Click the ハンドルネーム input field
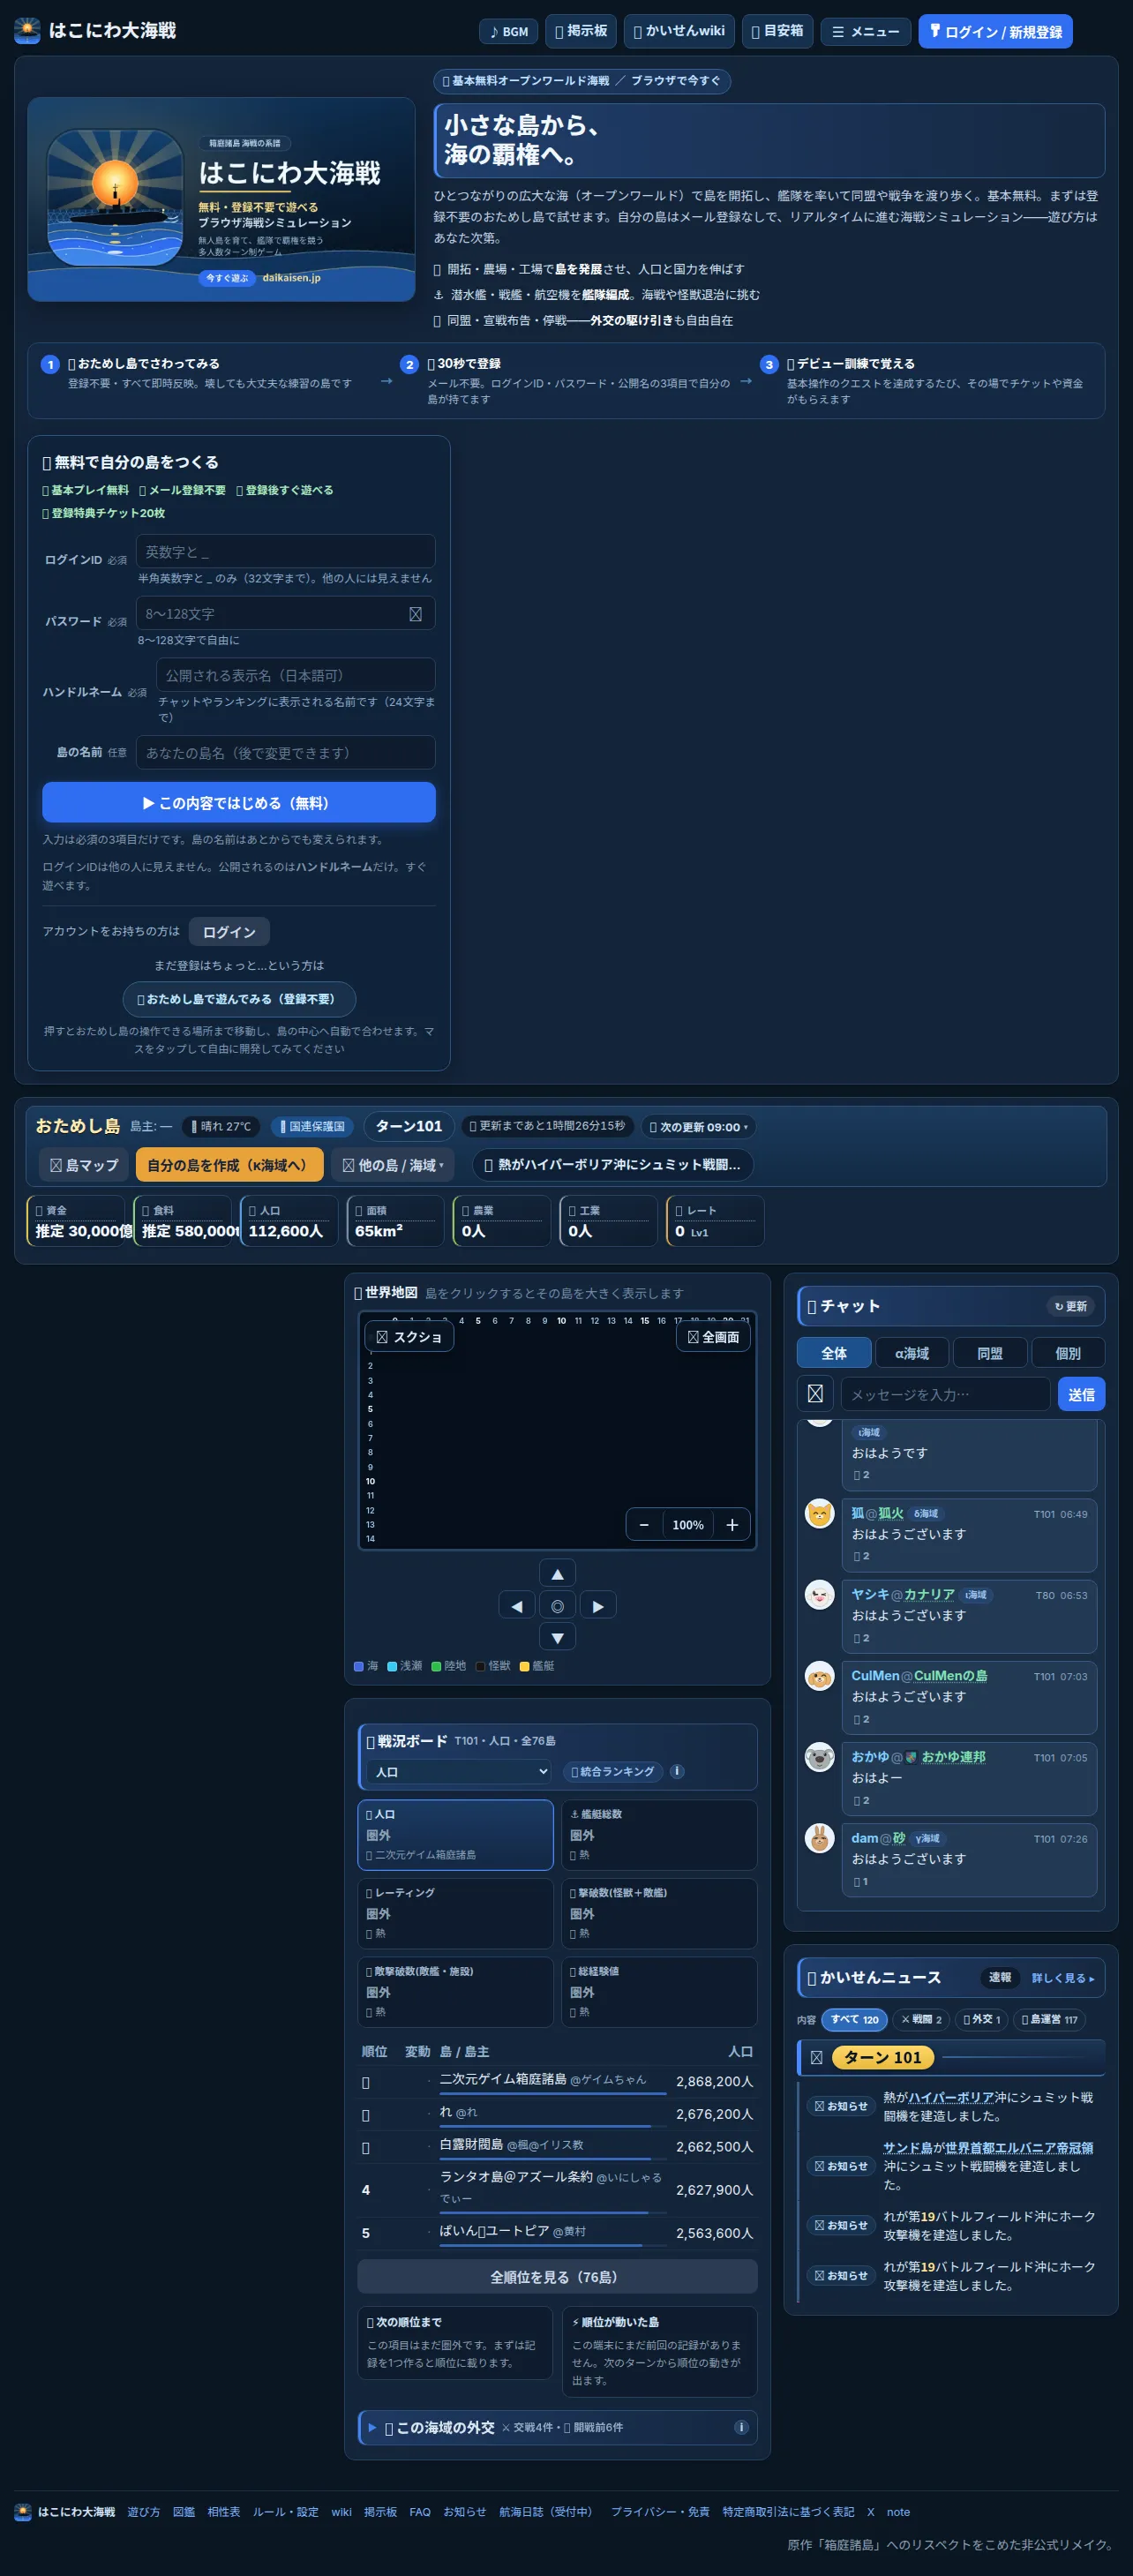The width and height of the screenshot is (1133, 2576). tap(295, 675)
